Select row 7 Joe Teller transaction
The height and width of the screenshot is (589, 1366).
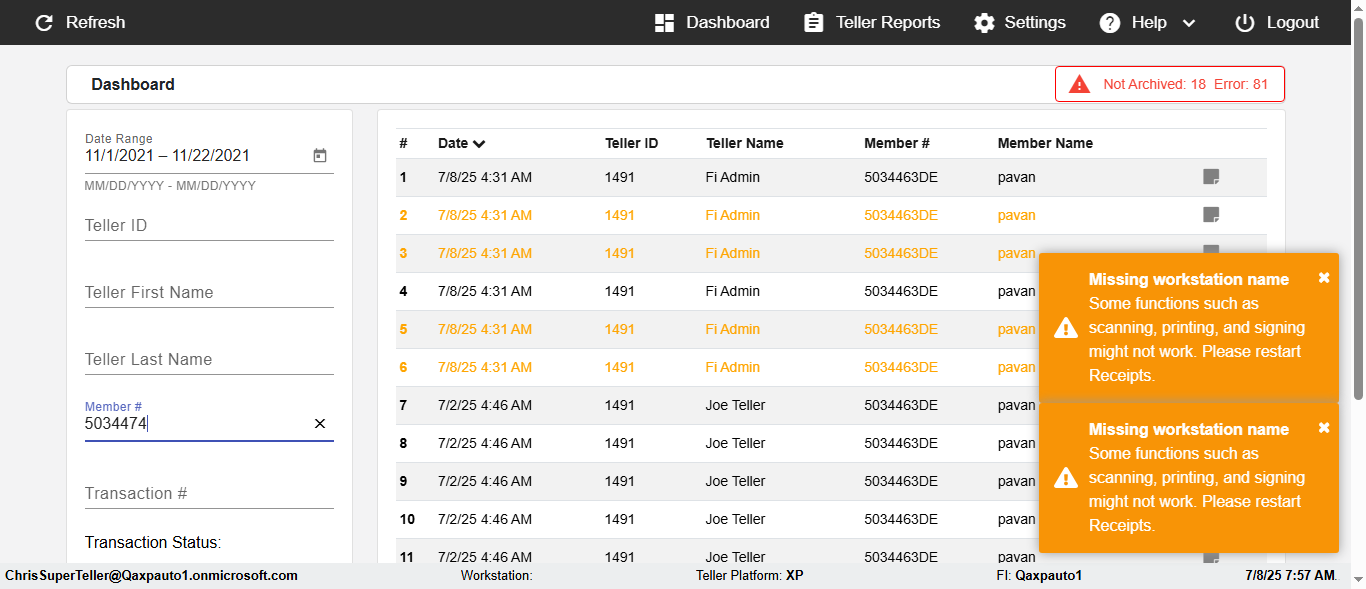[x=735, y=405]
